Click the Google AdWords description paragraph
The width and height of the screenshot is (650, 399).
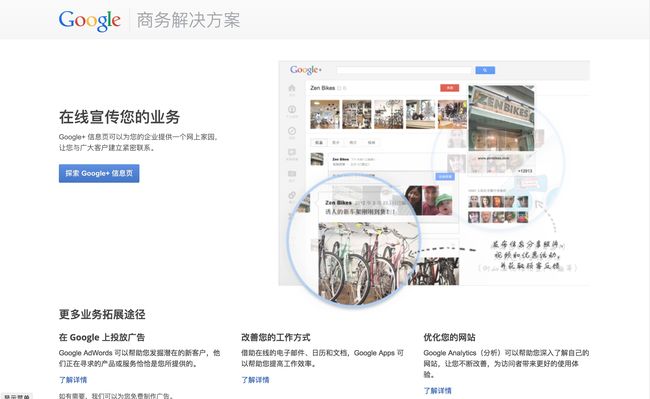(x=140, y=358)
